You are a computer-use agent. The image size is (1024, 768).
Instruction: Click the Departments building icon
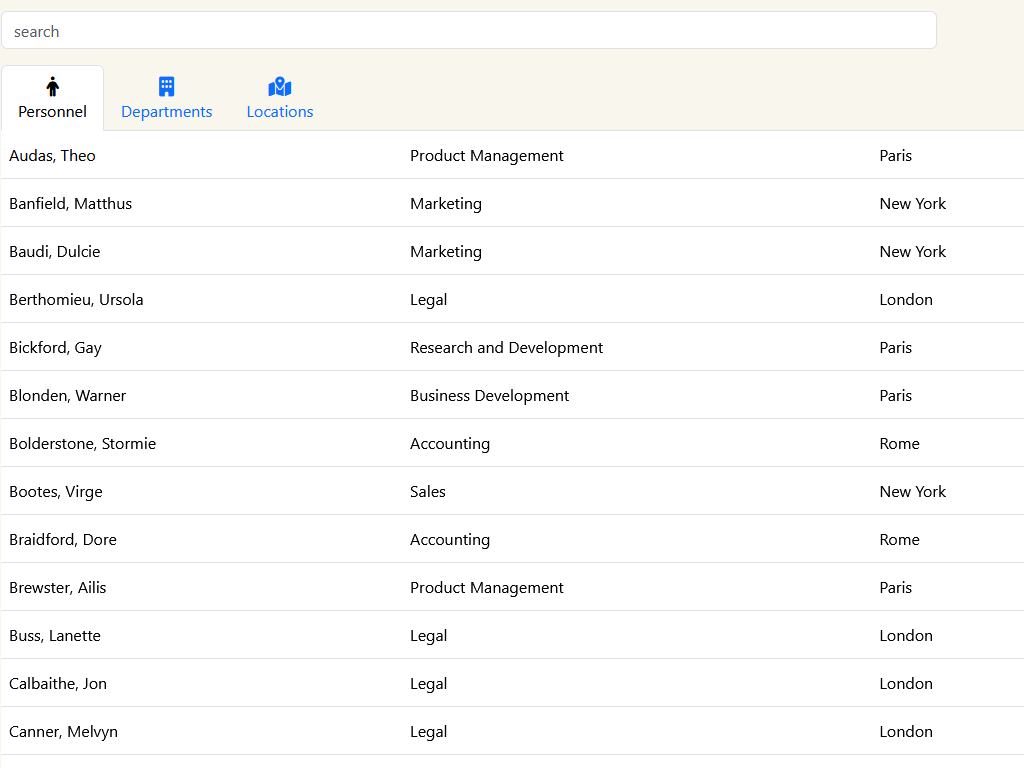[x=167, y=87]
